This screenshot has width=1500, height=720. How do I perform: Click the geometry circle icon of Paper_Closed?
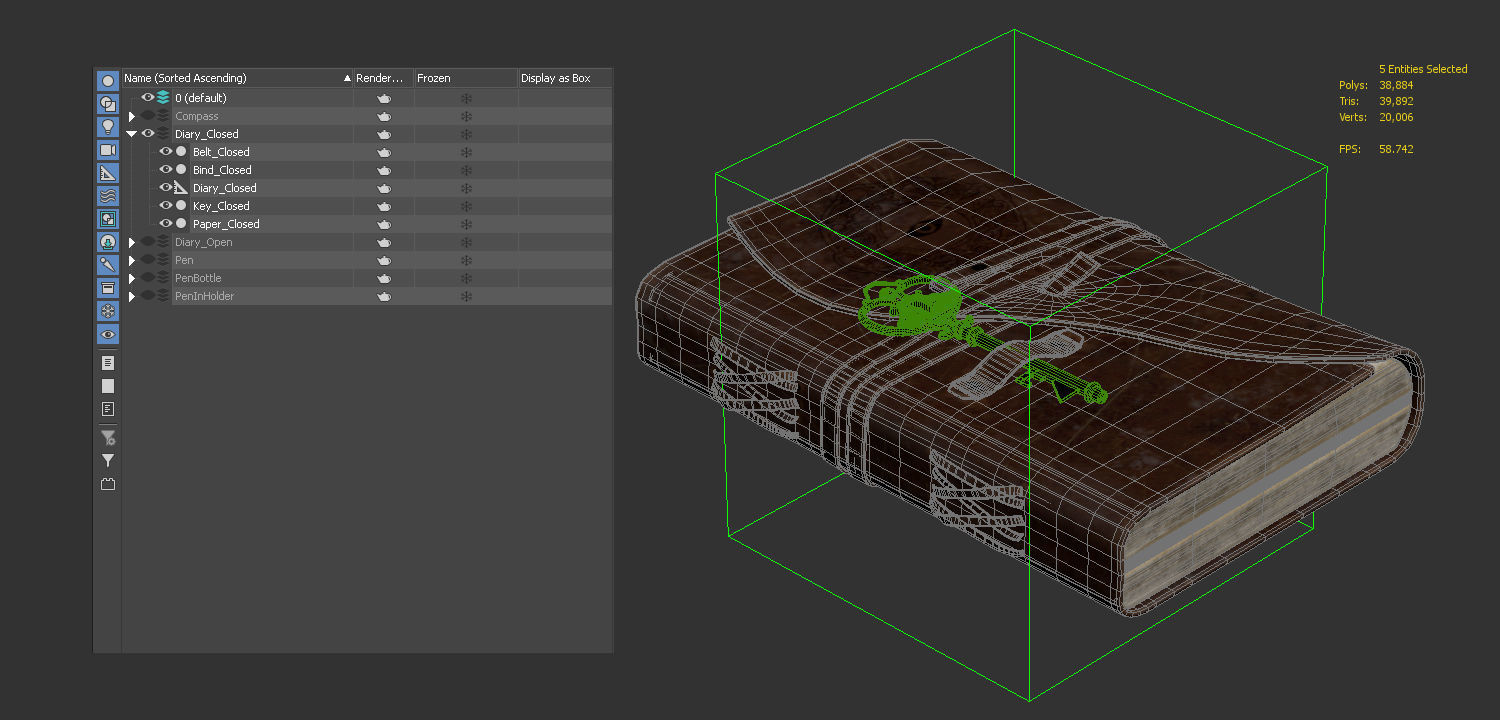181,224
